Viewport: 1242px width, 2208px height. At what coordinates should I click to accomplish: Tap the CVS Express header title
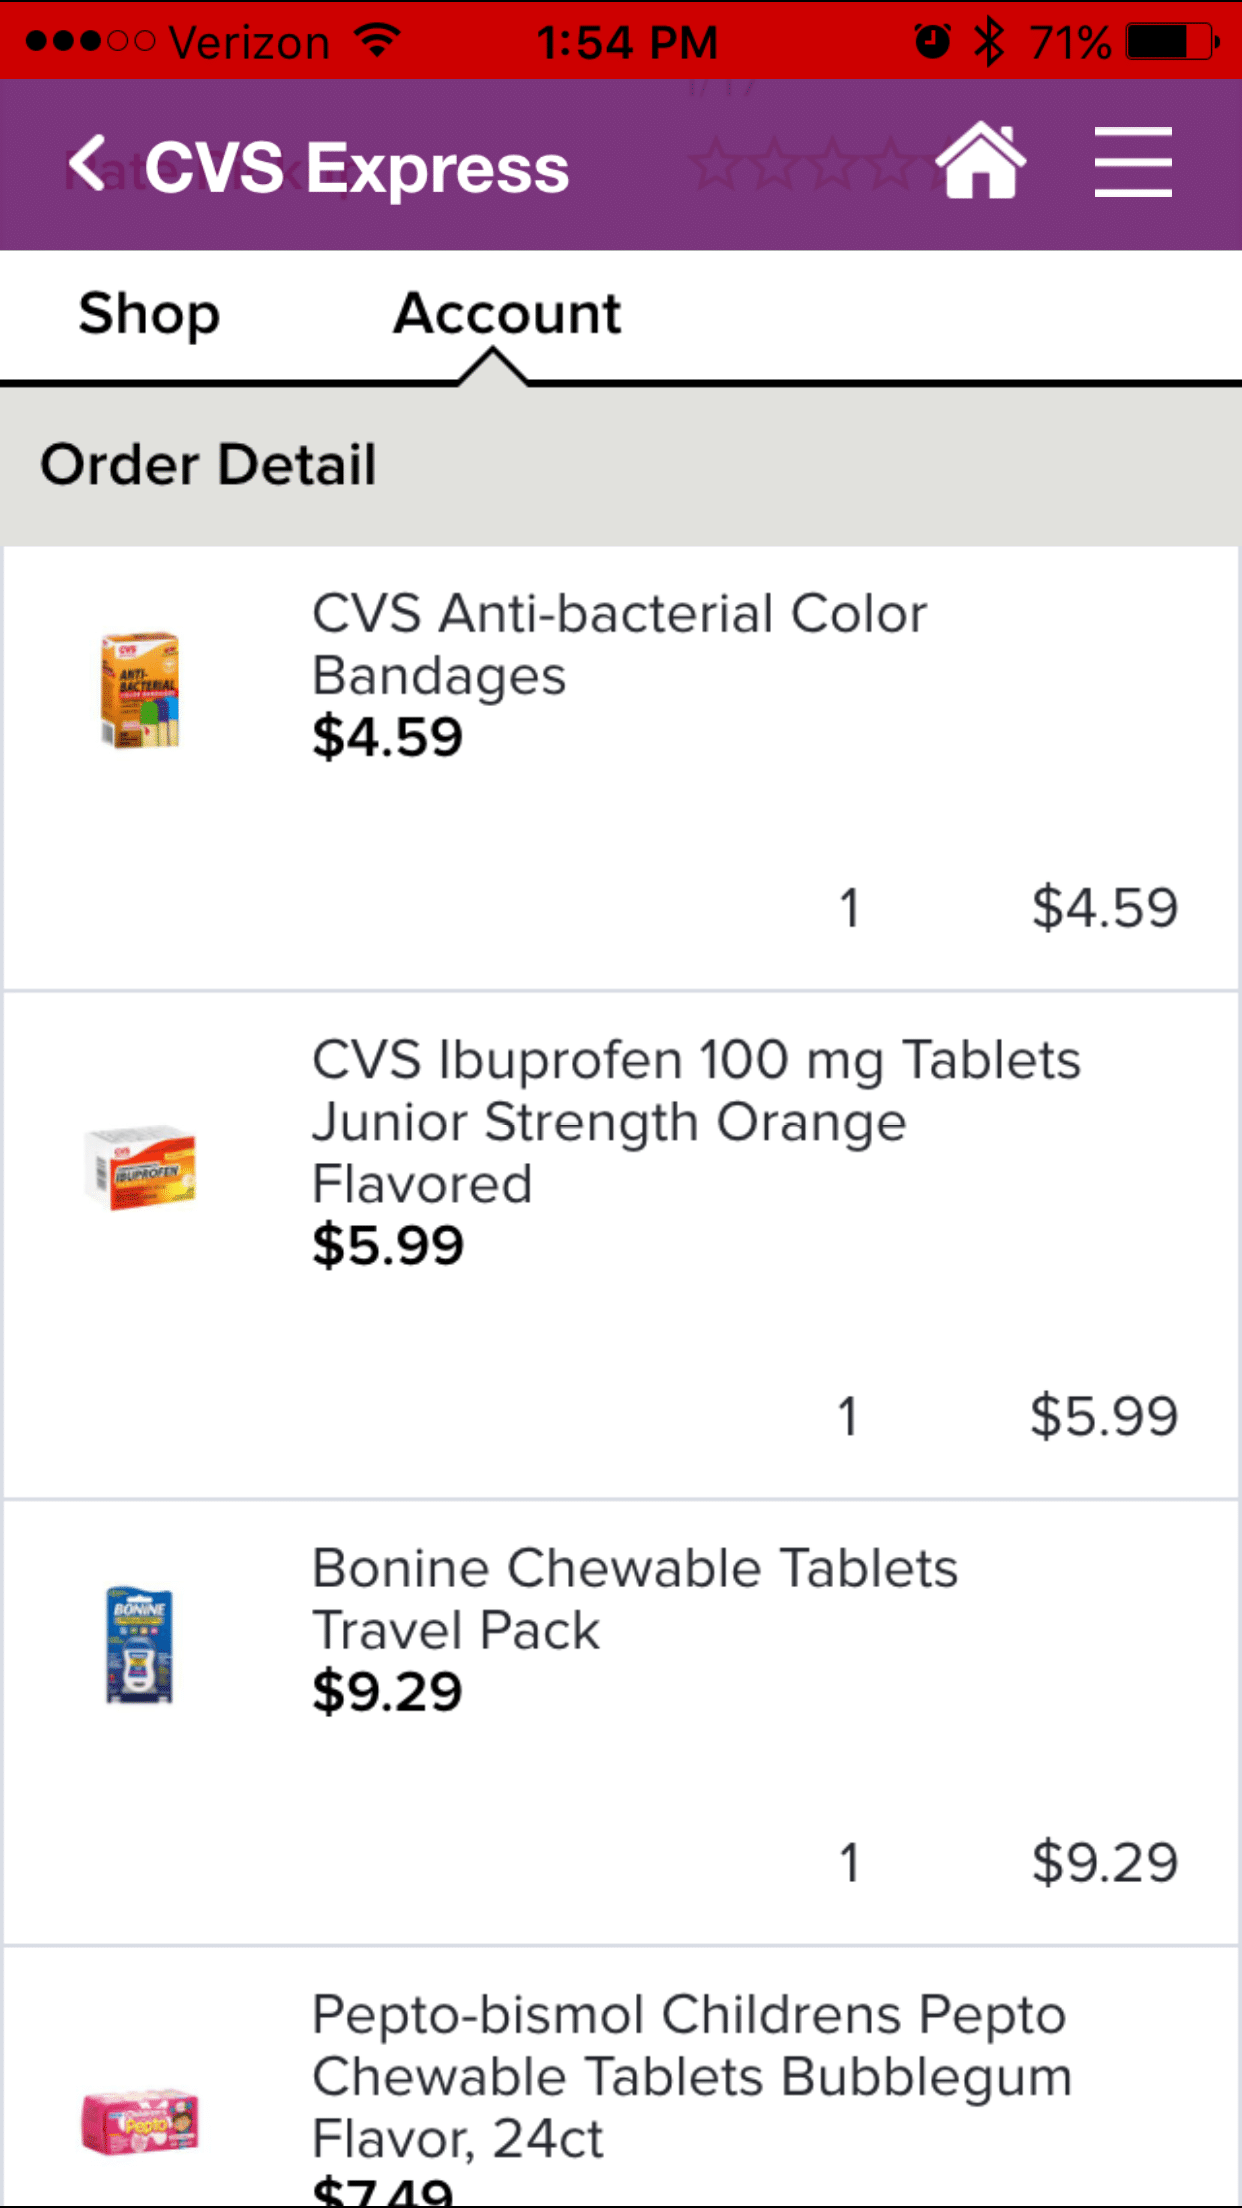click(357, 168)
